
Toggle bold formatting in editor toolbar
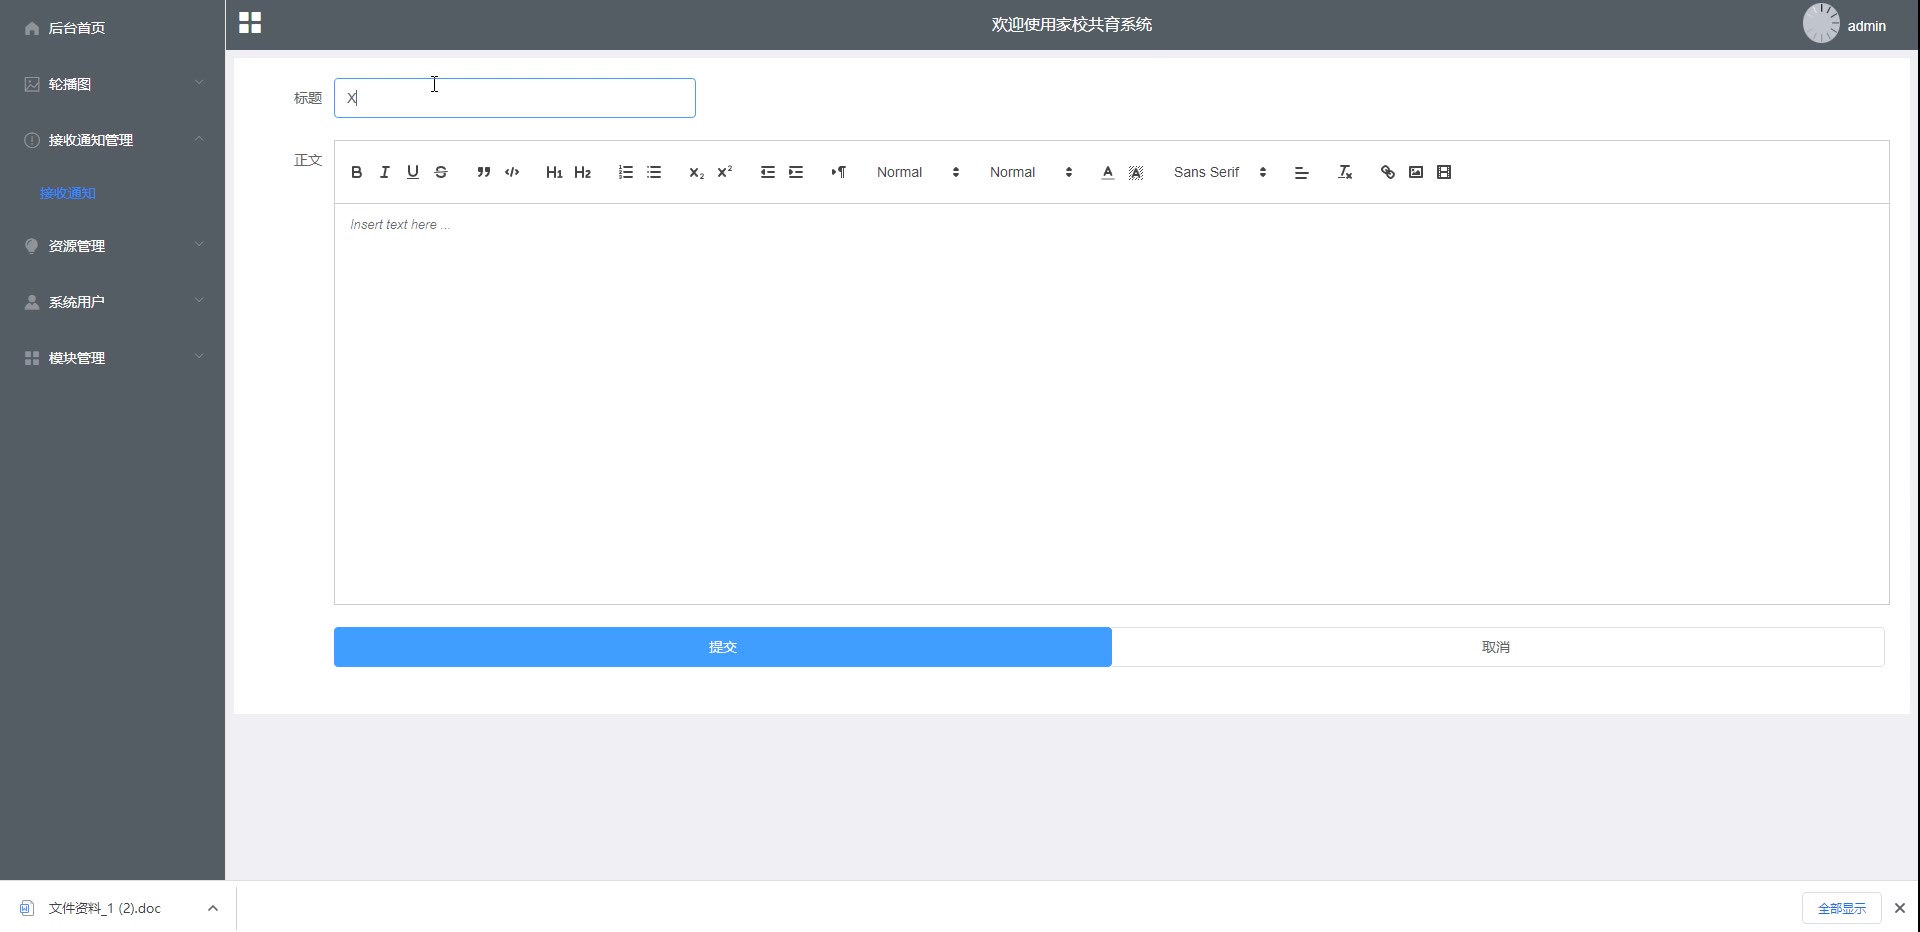tap(356, 172)
